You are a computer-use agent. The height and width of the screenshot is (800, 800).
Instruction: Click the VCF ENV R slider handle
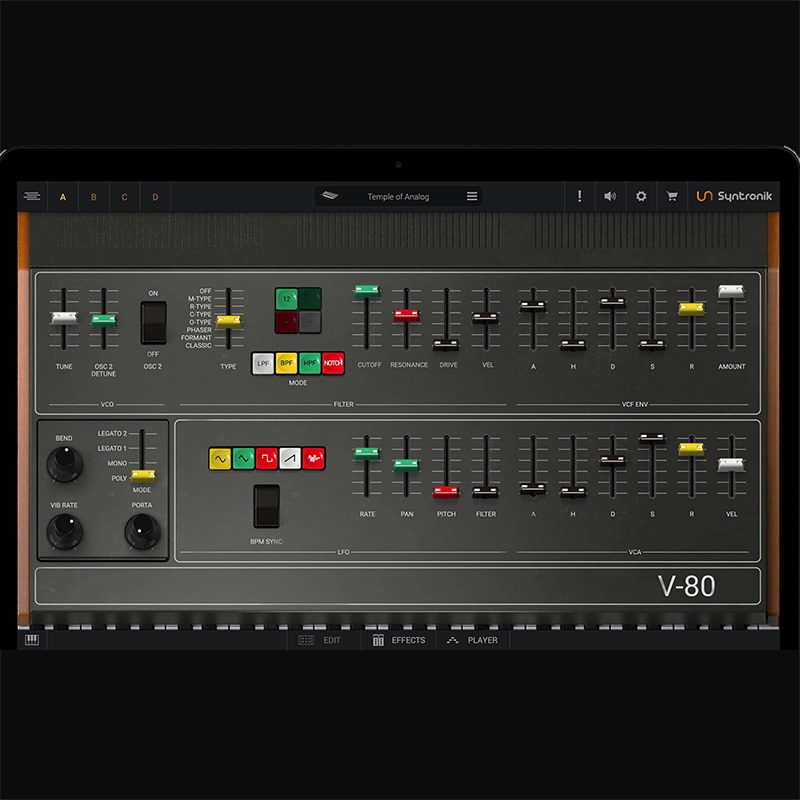coord(691,309)
